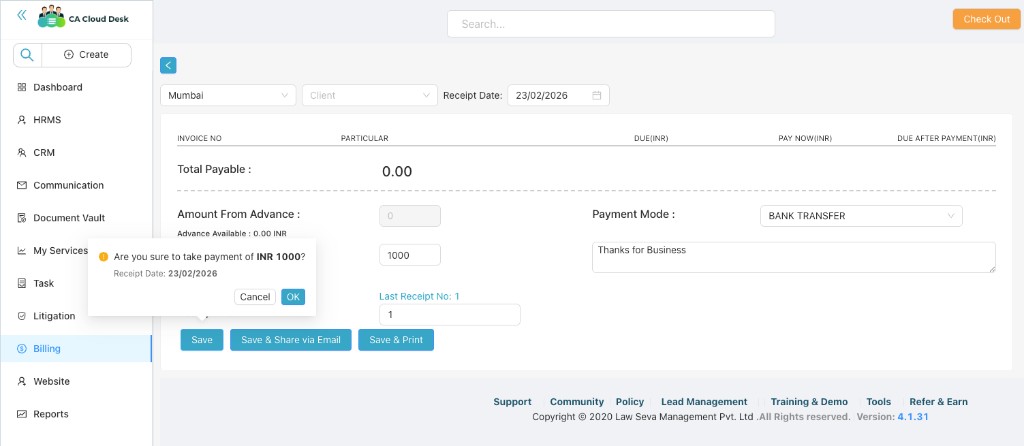Click the Create button in sidebar

pyautogui.click(x=86, y=55)
